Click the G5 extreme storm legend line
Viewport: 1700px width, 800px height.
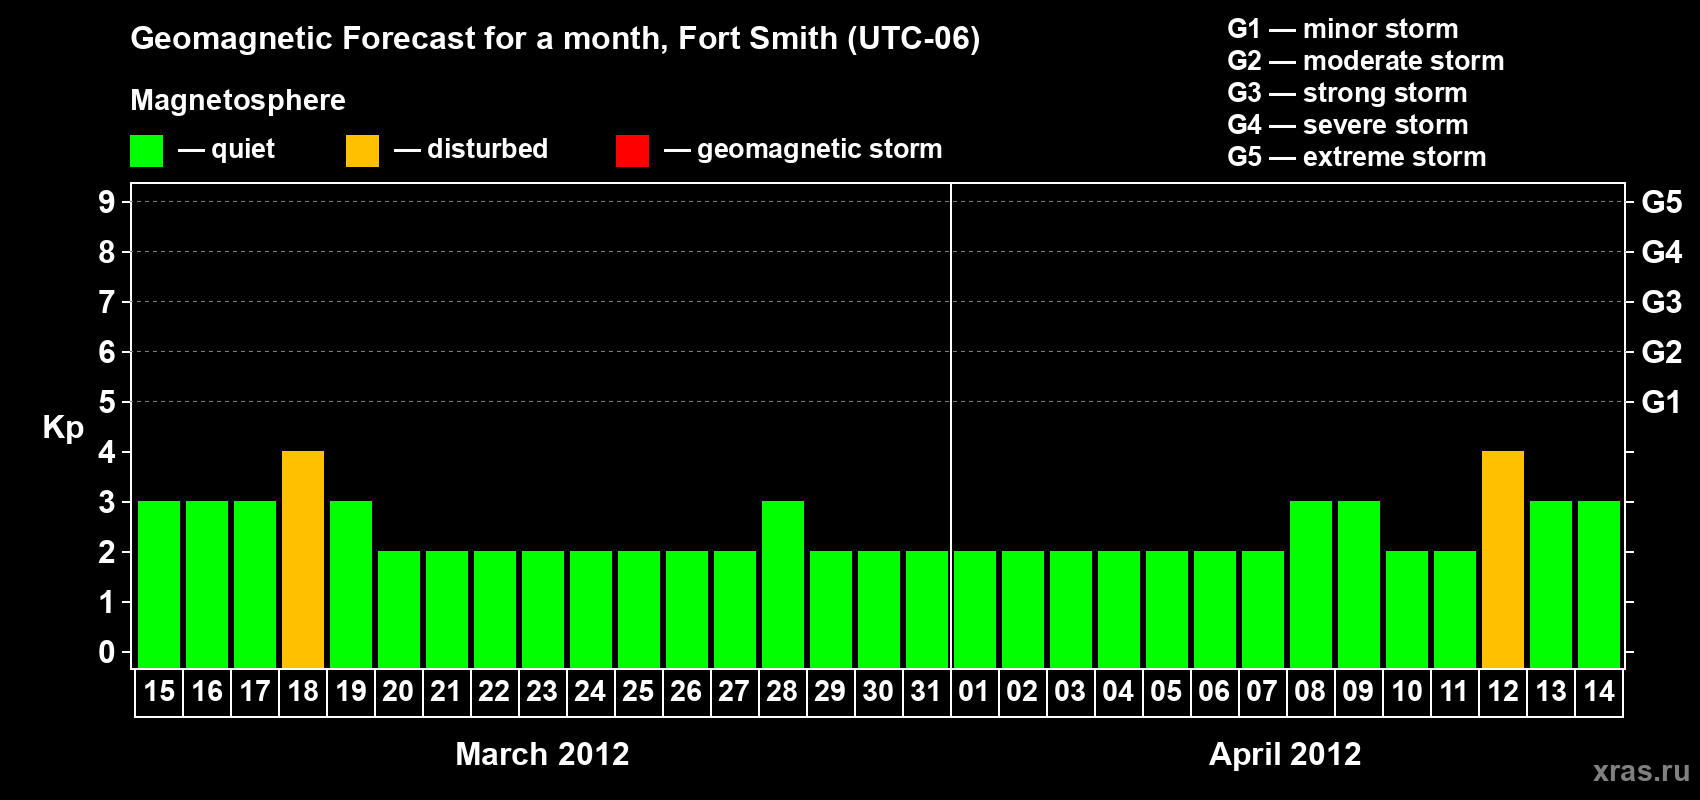click(x=1357, y=157)
